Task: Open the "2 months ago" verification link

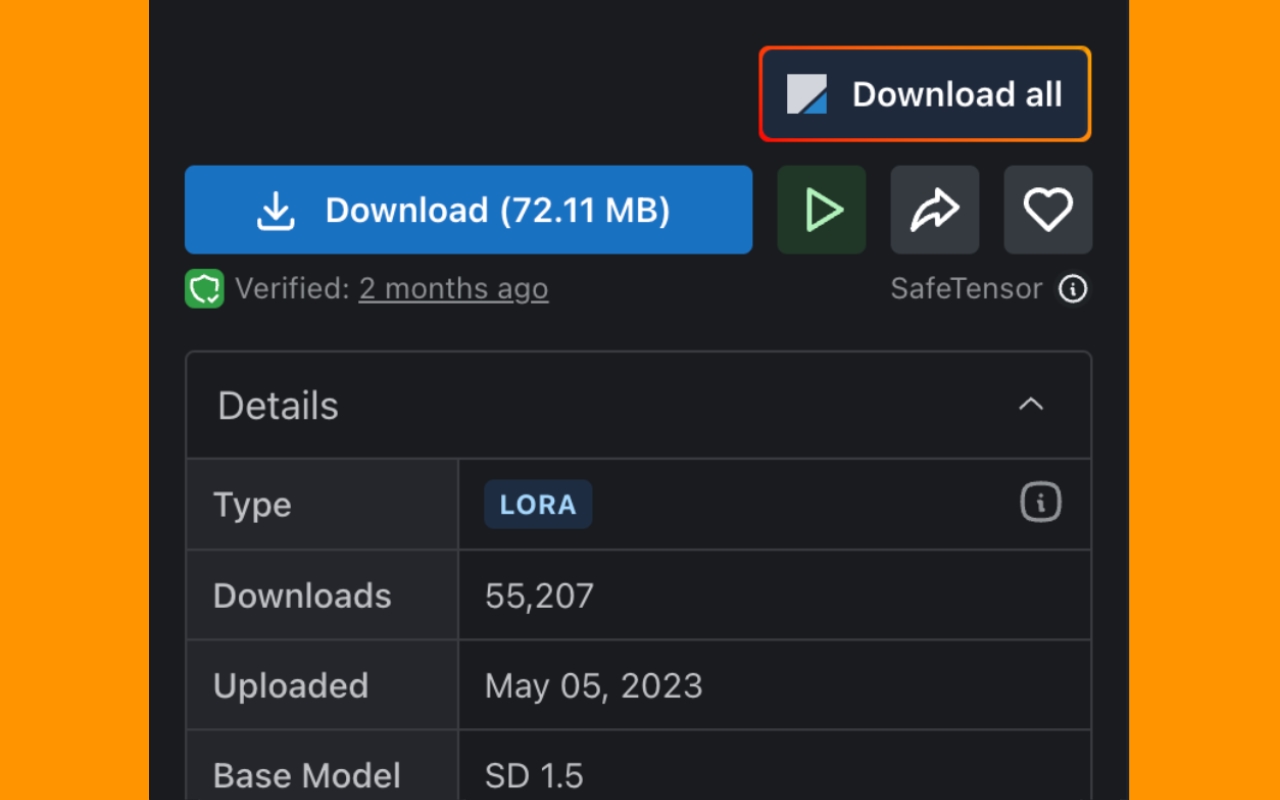Action: tap(453, 289)
